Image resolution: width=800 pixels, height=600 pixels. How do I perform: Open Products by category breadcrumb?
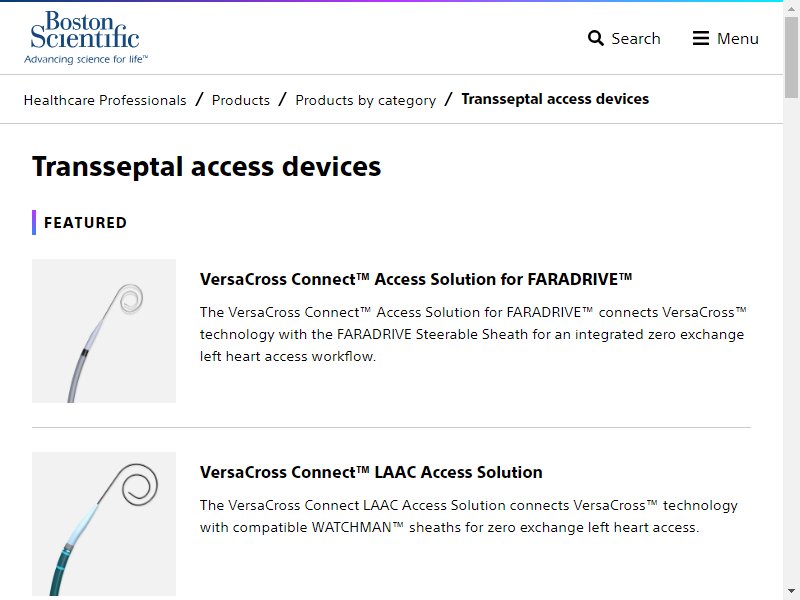coord(366,100)
